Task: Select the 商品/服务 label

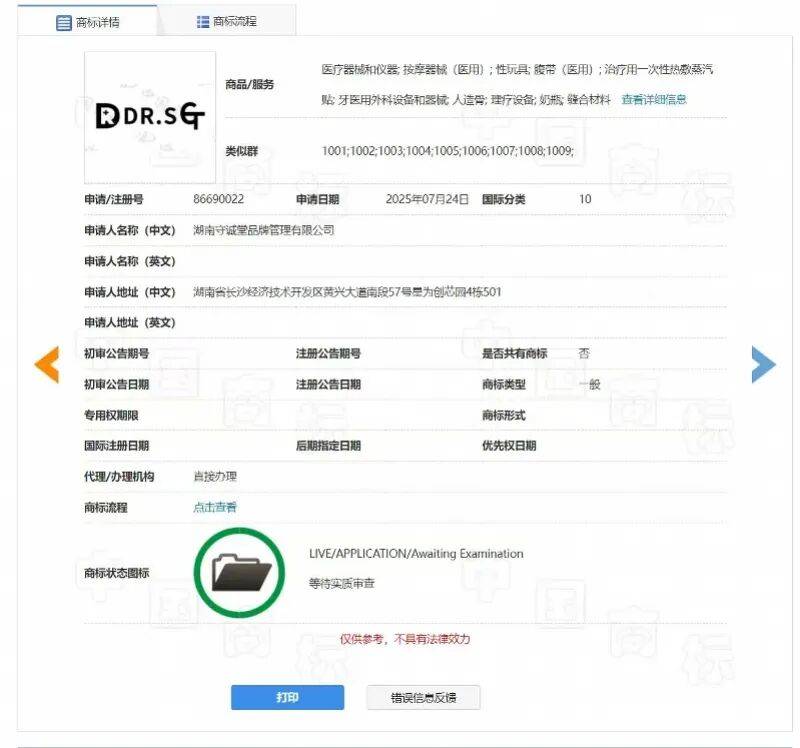Action: [x=250, y=85]
